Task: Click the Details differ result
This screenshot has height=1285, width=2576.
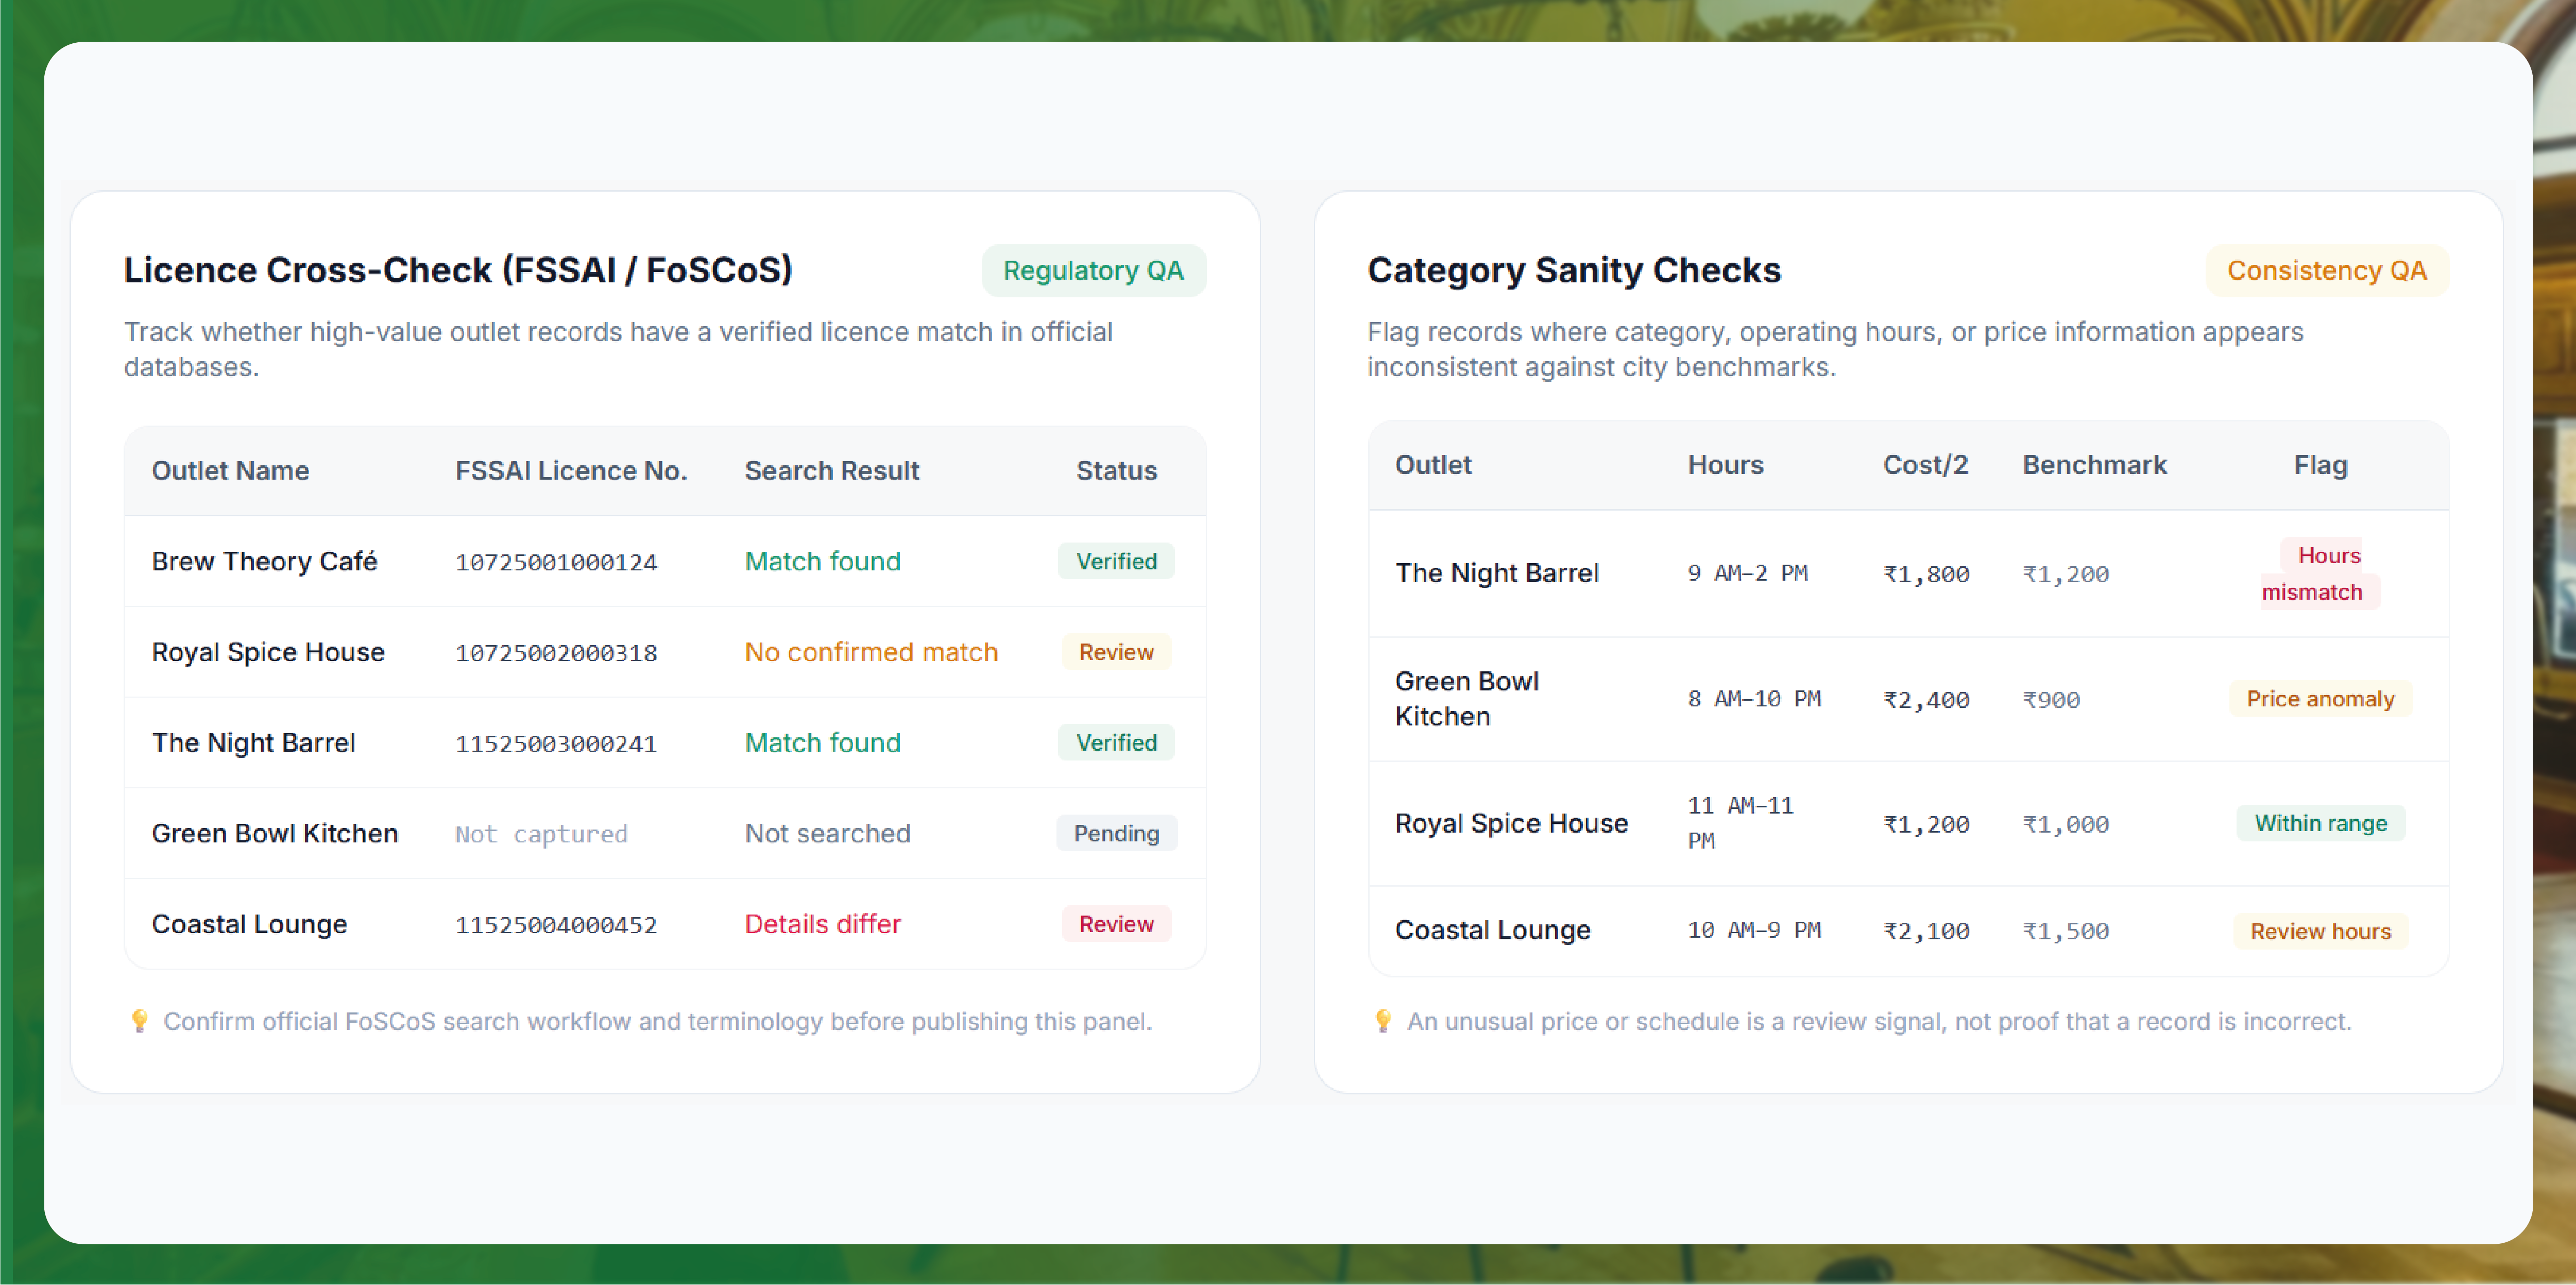Action: (823, 925)
